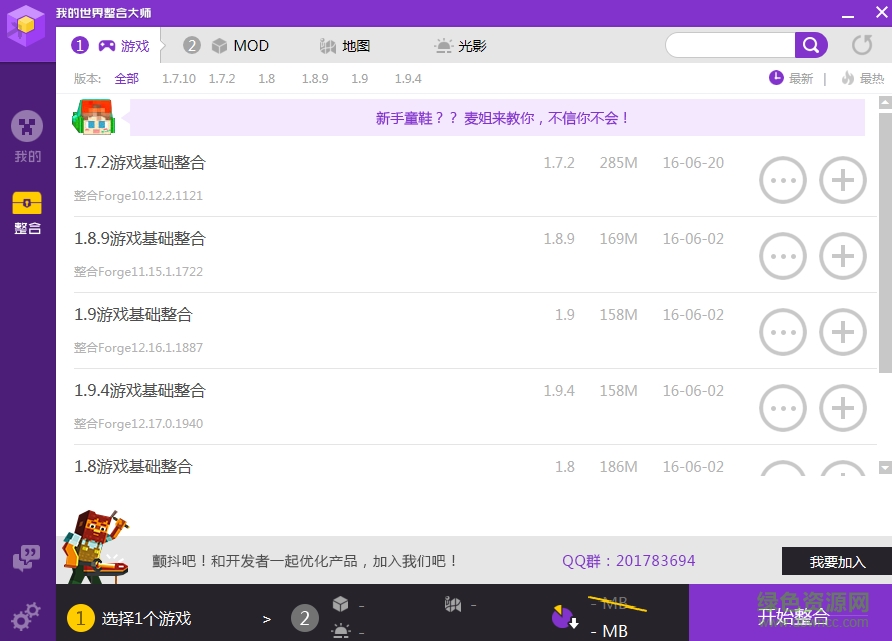
Task: Click the magnifier search icon
Action: pos(811,45)
